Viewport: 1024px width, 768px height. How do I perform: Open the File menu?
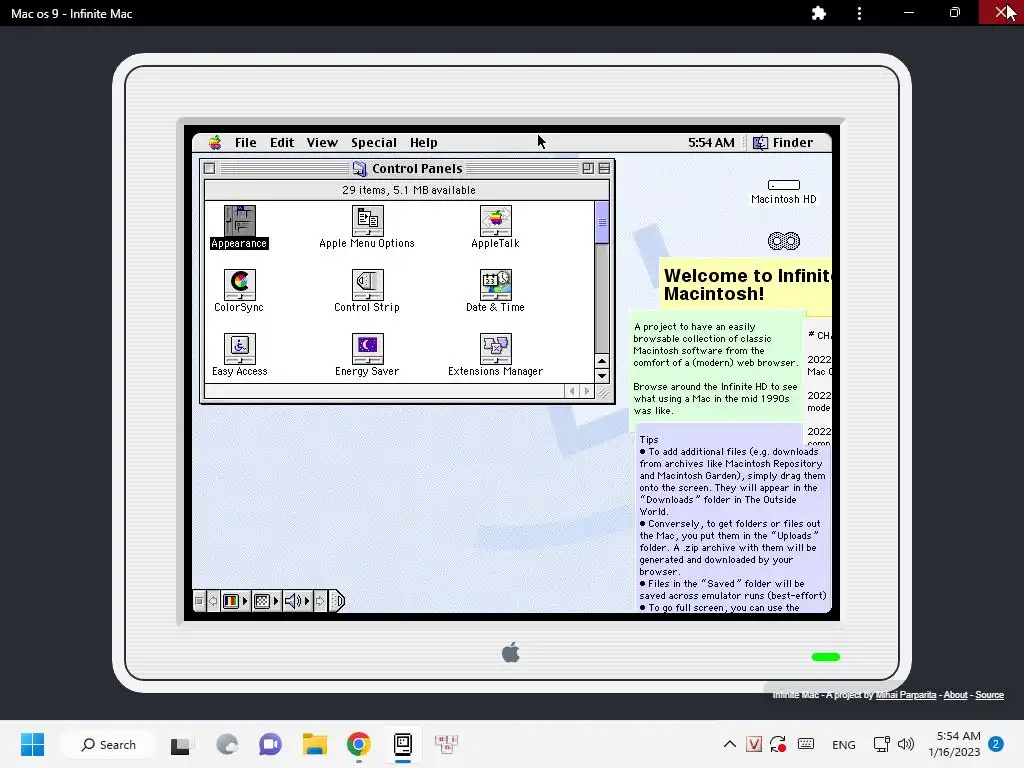pos(246,142)
